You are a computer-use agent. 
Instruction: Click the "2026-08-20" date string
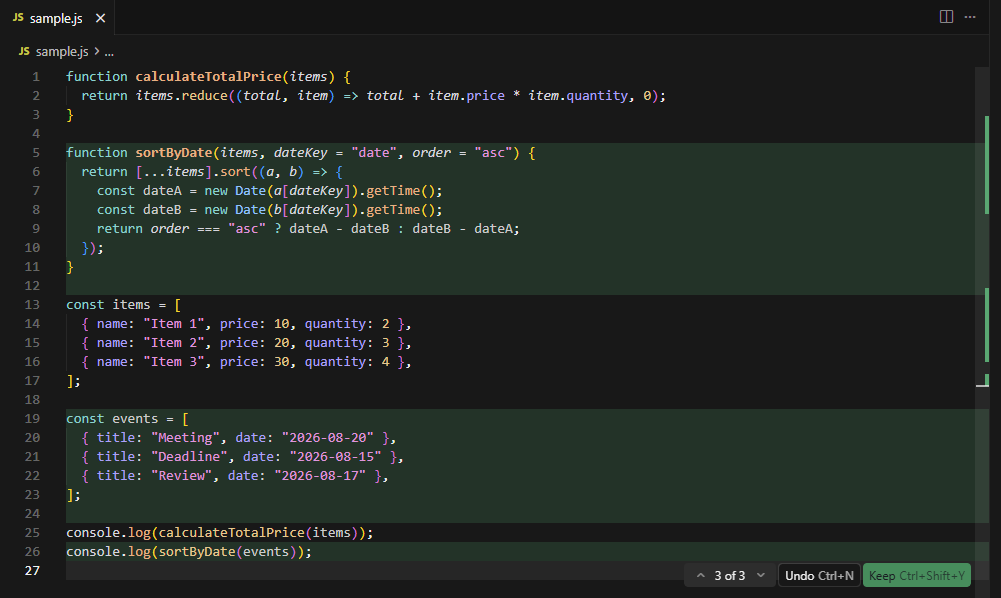(328, 438)
